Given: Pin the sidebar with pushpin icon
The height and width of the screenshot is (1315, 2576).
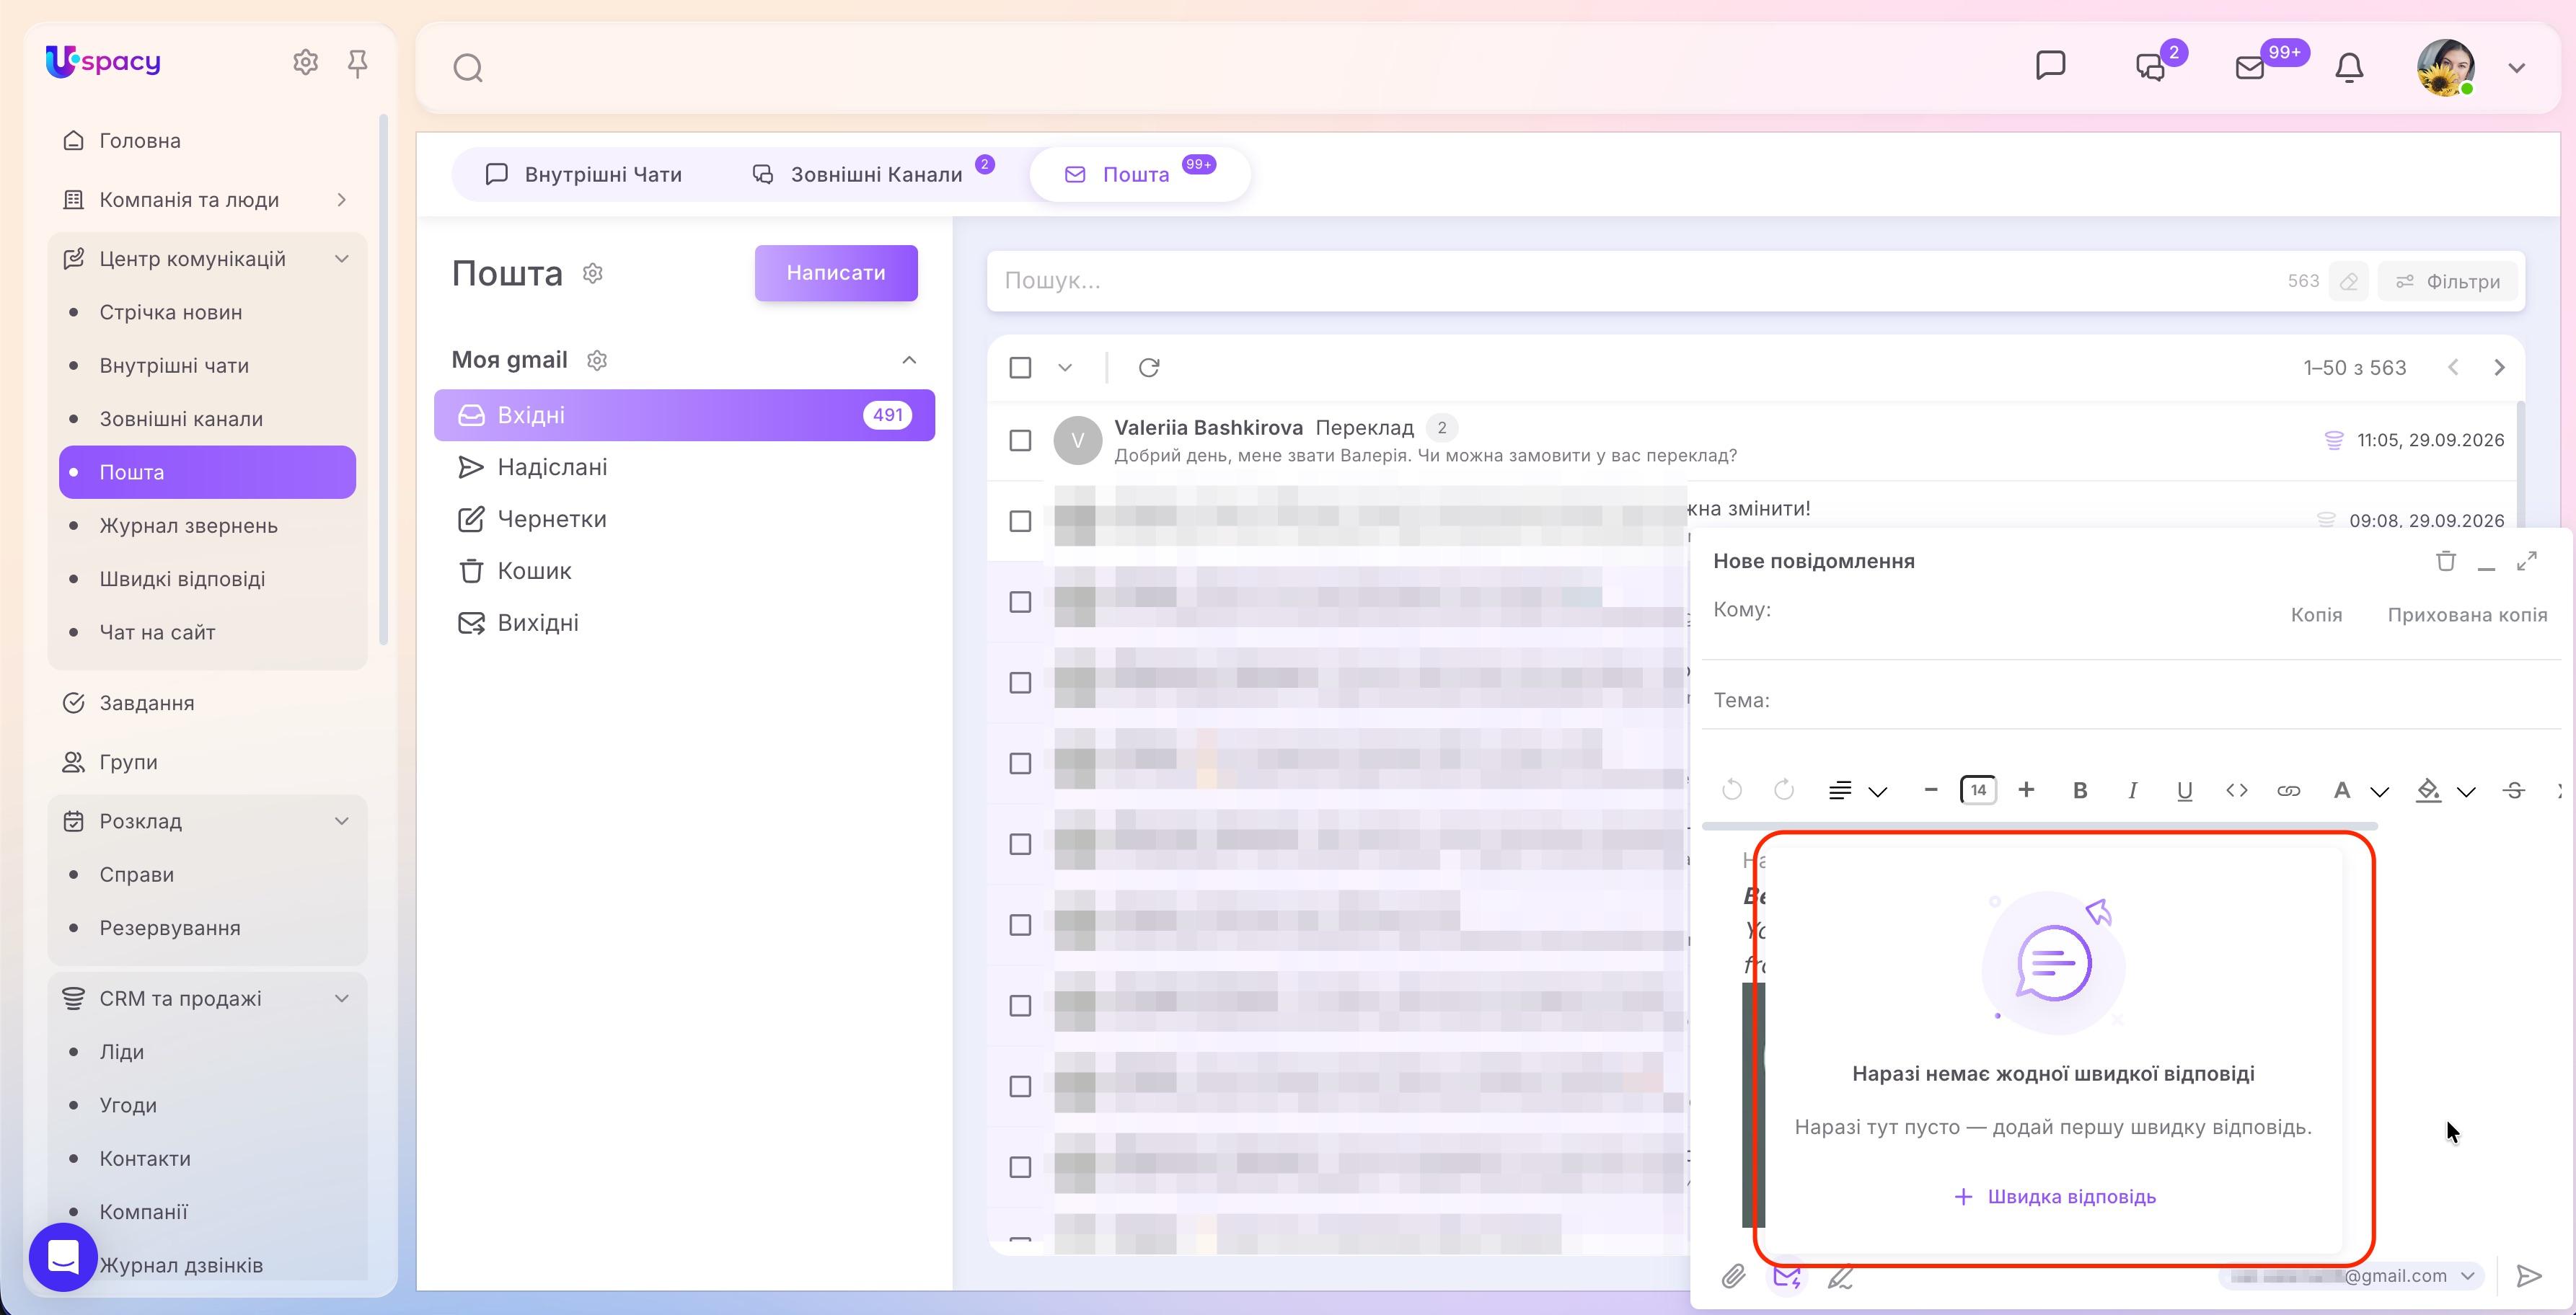Looking at the screenshot, I should click(357, 63).
